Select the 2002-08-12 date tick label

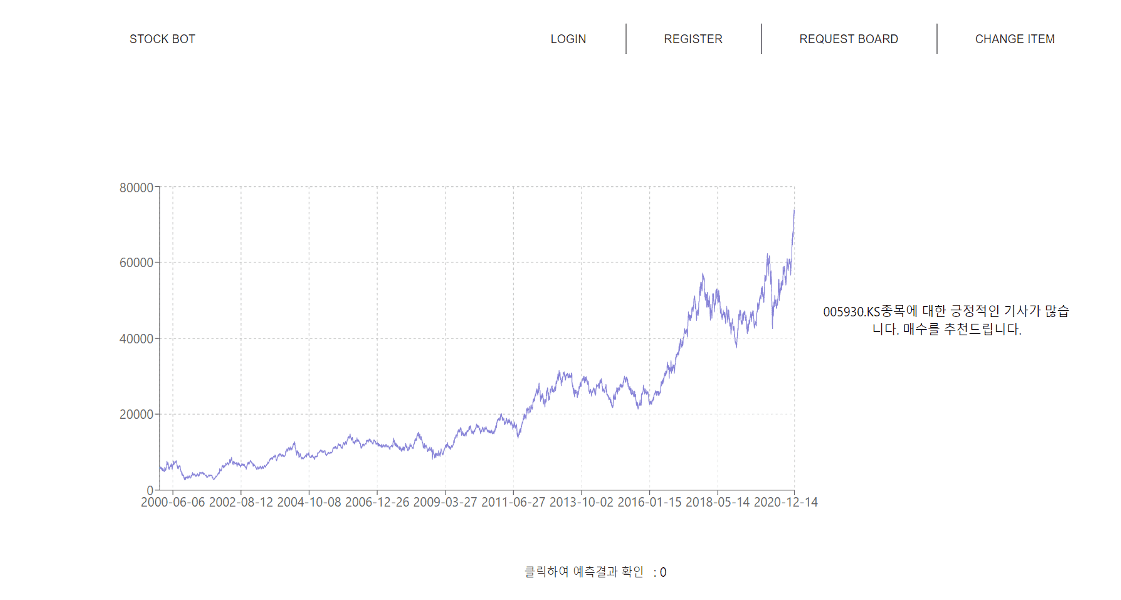241,502
